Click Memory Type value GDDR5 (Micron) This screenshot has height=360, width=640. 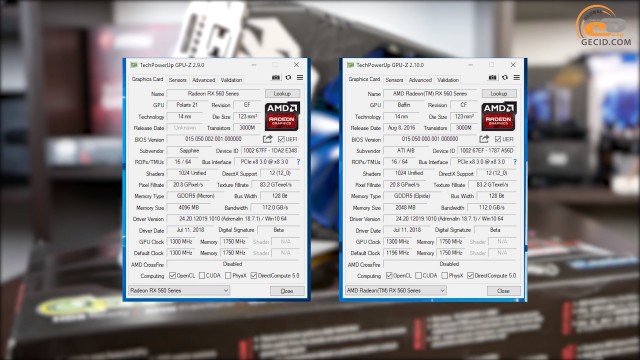click(x=196, y=196)
